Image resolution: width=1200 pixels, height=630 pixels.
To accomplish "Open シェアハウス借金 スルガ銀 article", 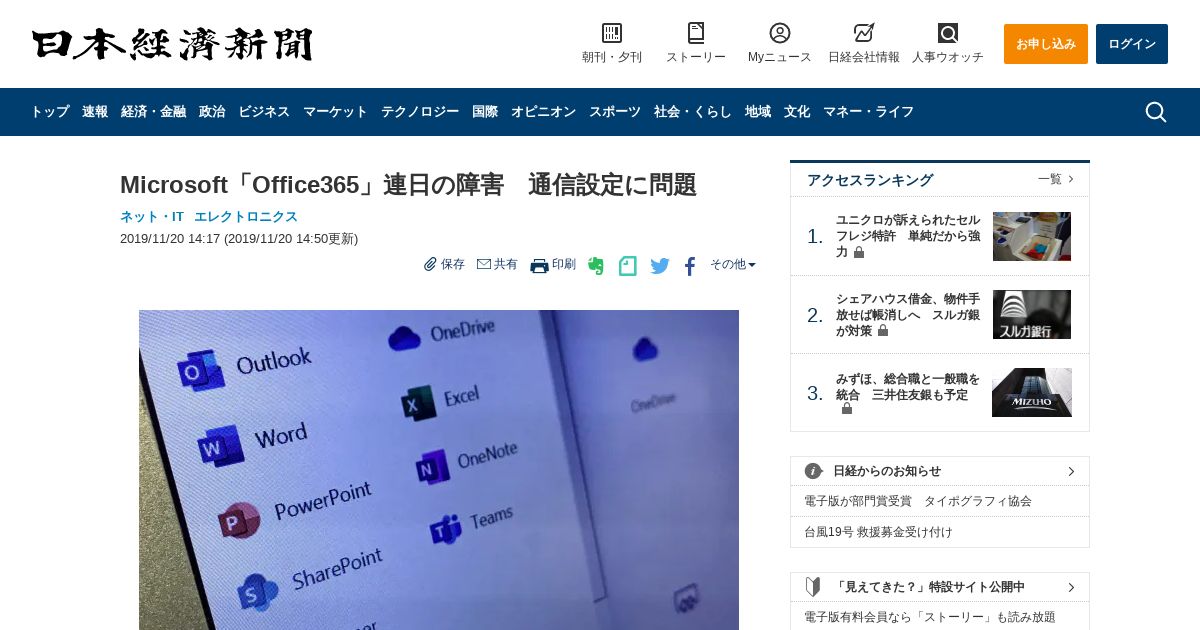I will (908, 314).
